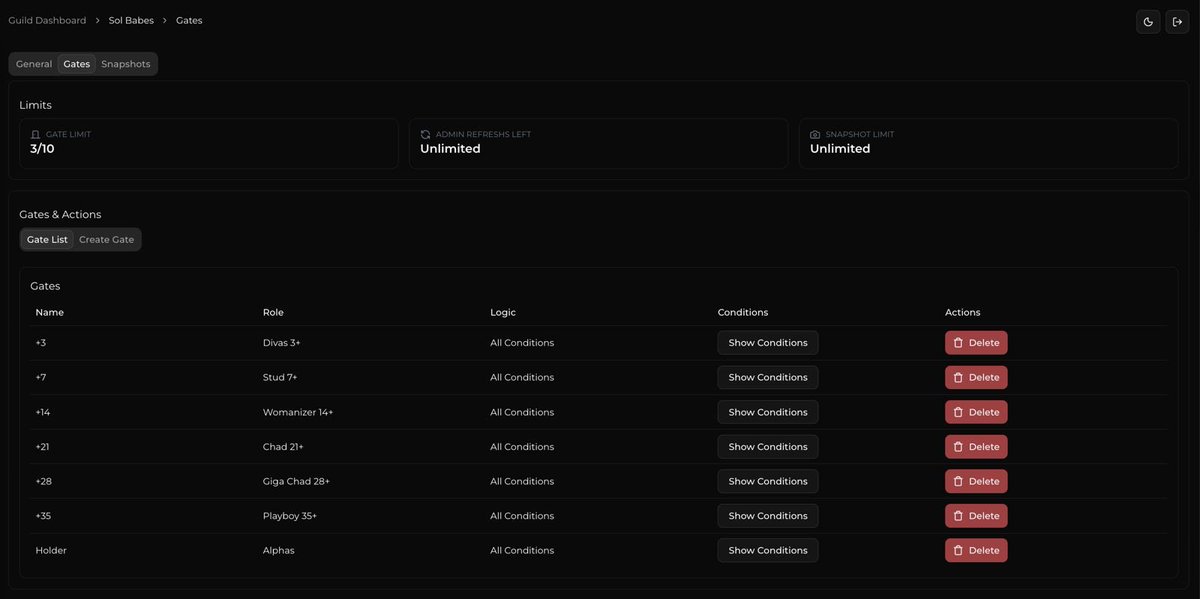
Task: Show Conditions for the Holder gate
Action: (x=768, y=550)
